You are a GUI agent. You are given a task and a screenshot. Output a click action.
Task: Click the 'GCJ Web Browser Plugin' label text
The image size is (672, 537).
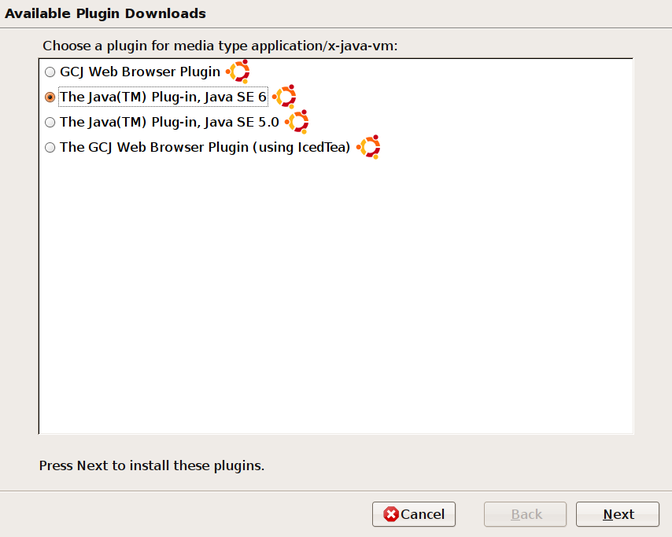click(x=140, y=72)
